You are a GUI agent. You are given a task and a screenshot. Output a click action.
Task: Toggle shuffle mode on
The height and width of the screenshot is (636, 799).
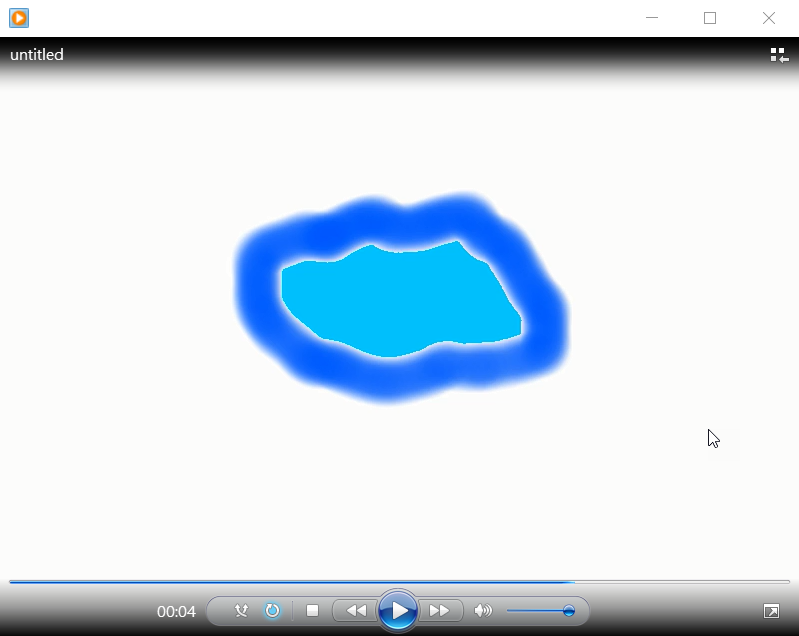241,611
